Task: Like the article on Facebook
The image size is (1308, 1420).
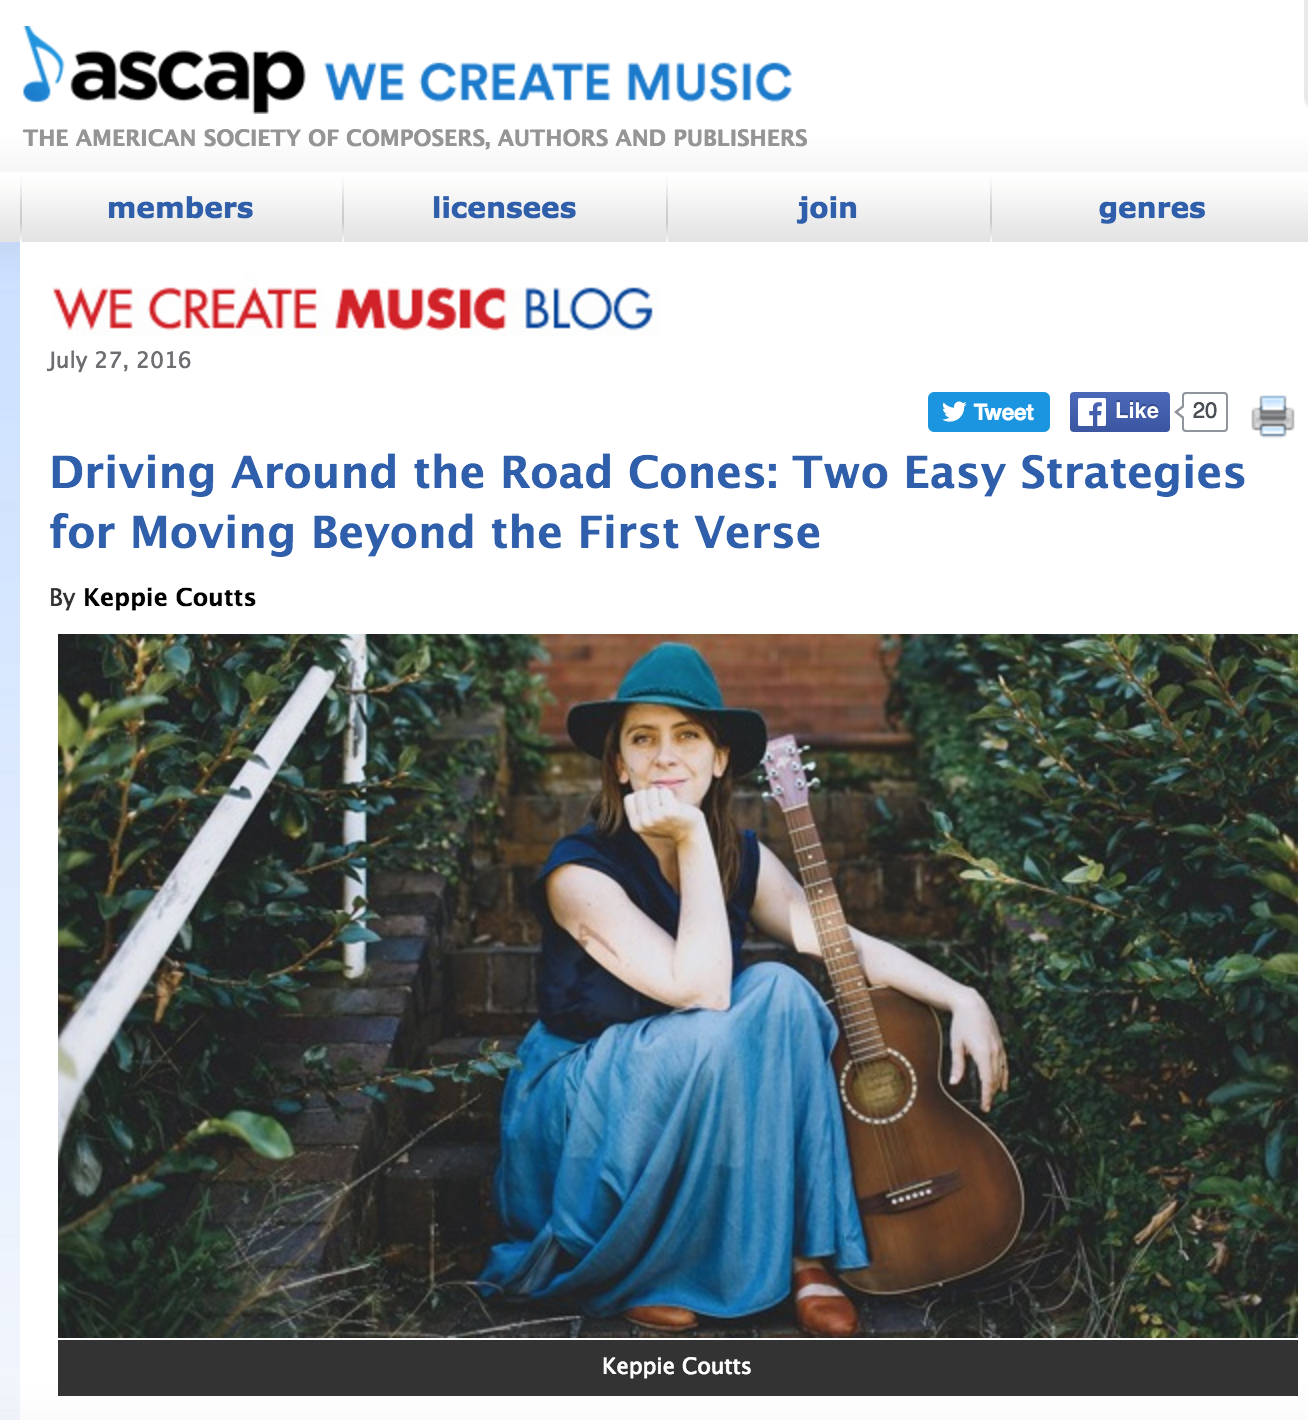Action: point(1120,412)
